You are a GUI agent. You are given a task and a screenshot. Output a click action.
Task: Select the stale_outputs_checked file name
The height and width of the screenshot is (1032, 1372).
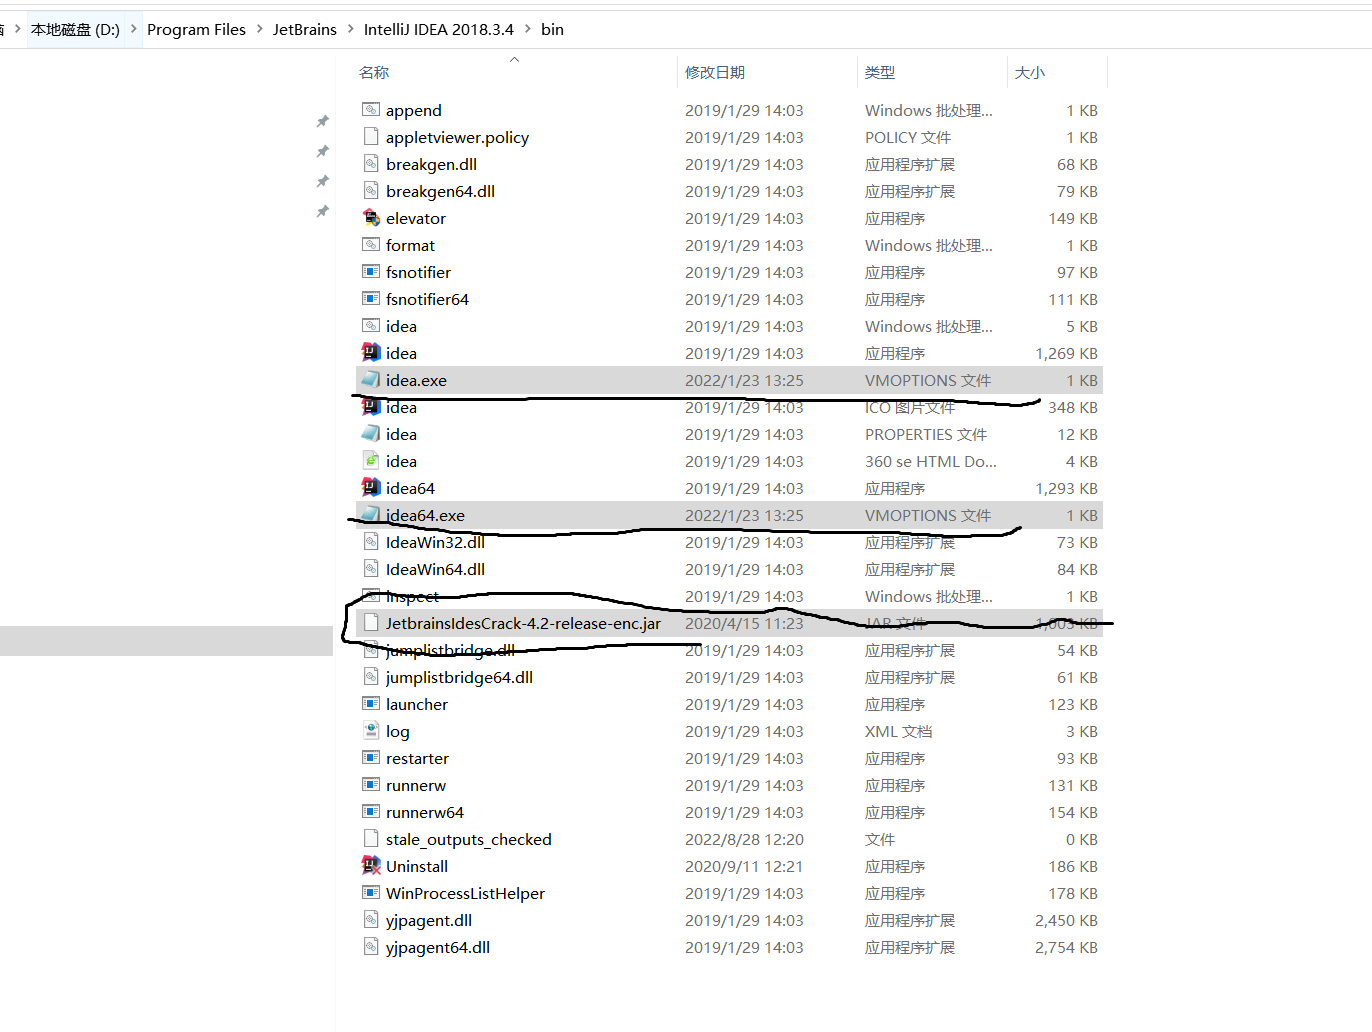pyautogui.click(x=469, y=839)
